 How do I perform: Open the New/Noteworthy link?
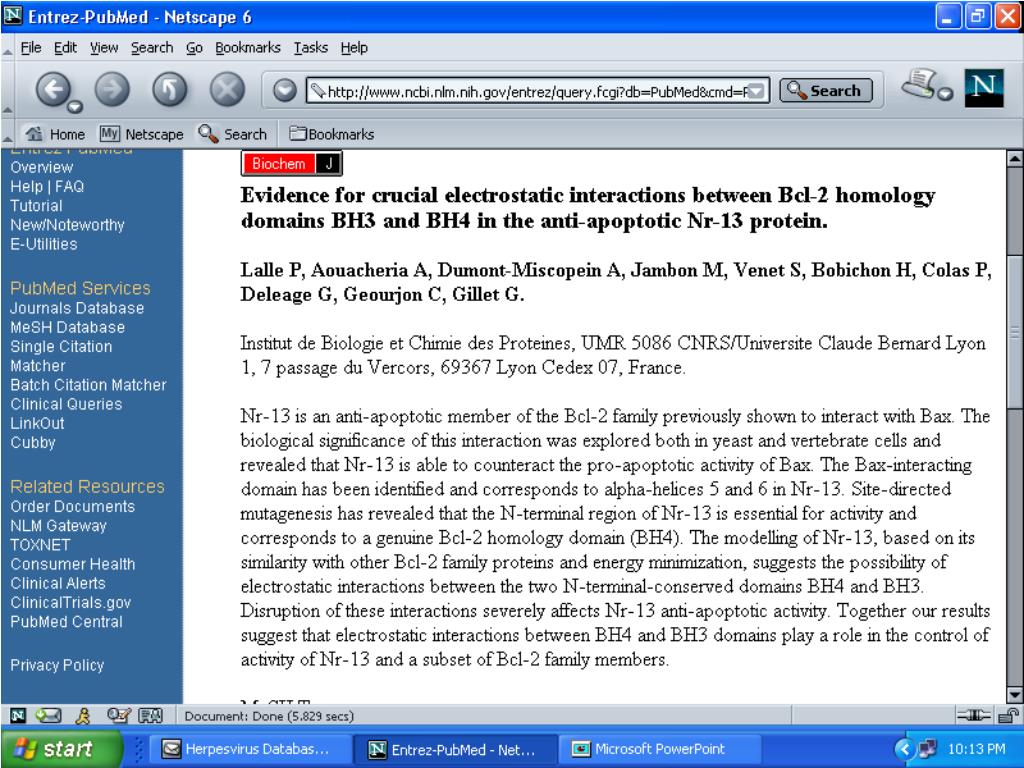tap(67, 225)
